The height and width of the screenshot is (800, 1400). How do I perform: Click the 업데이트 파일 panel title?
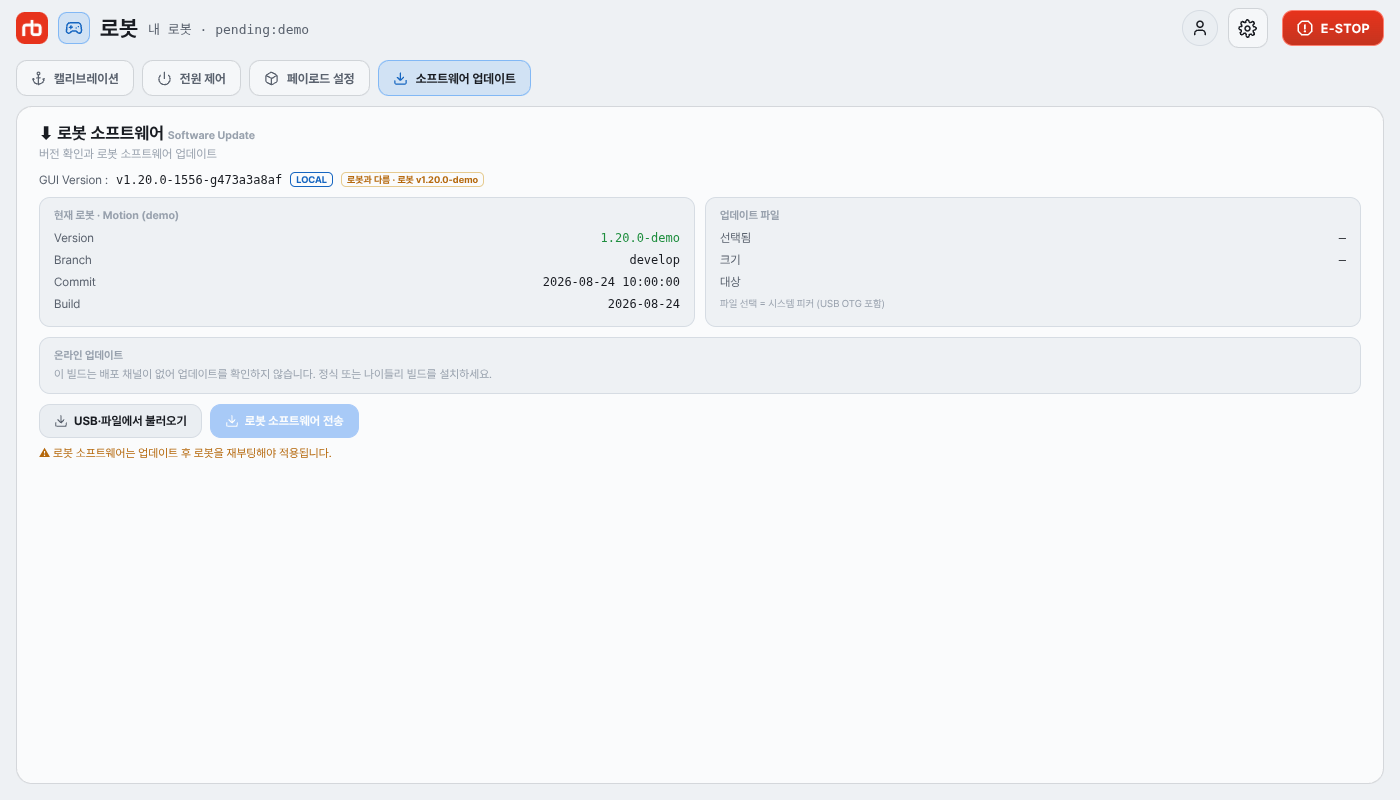point(749,215)
